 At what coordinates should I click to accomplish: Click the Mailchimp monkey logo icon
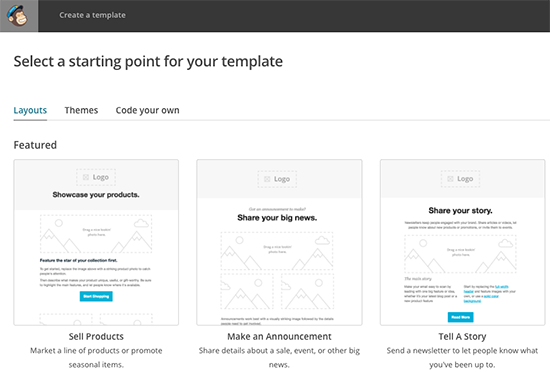click(18, 16)
